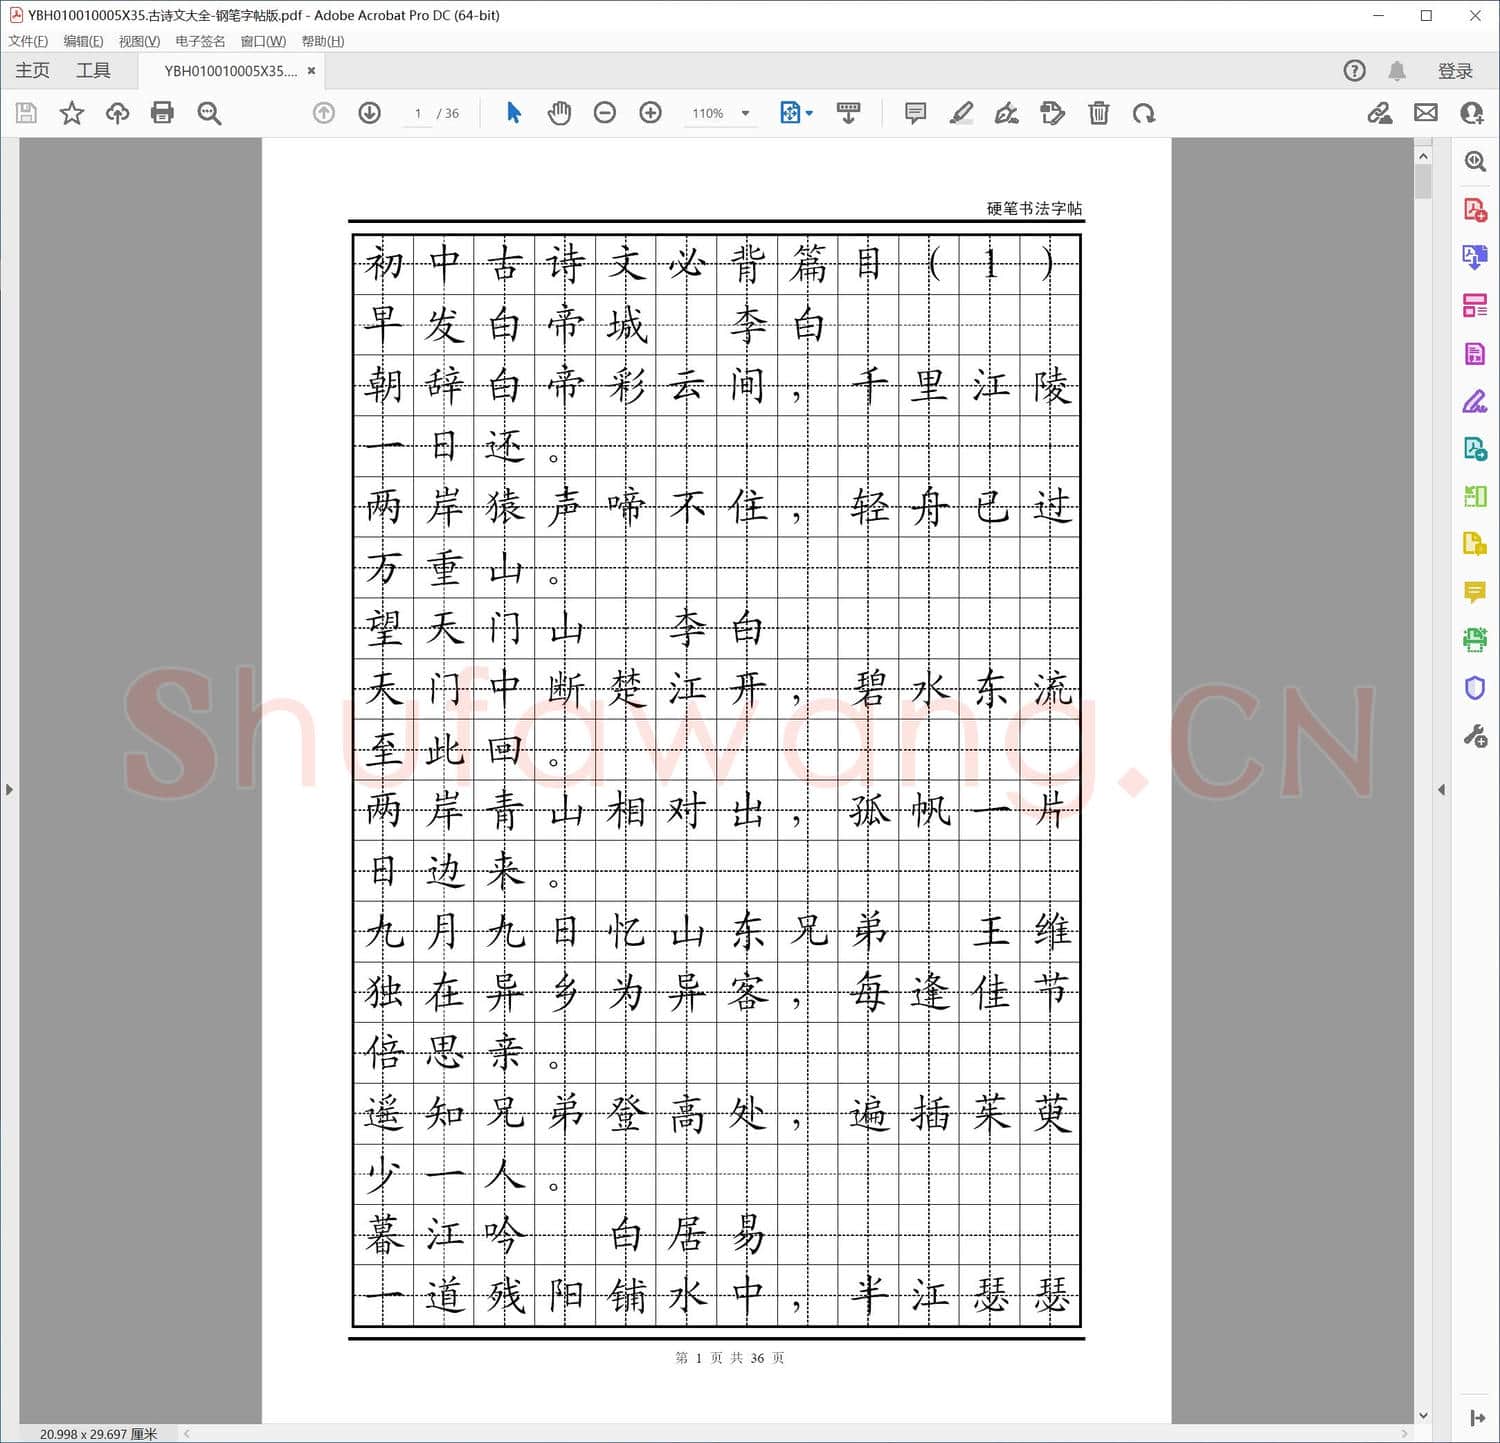Image resolution: width=1500 pixels, height=1443 pixels.
Task: Activate the selection arrow tool
Action: (x=514, y=113)
